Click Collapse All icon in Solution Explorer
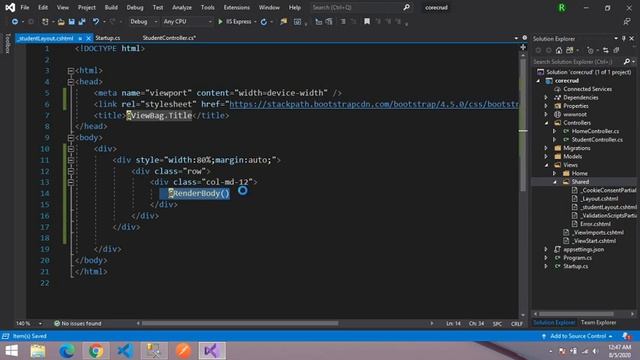This screenshot has height=360, width=640. point(616,50)
